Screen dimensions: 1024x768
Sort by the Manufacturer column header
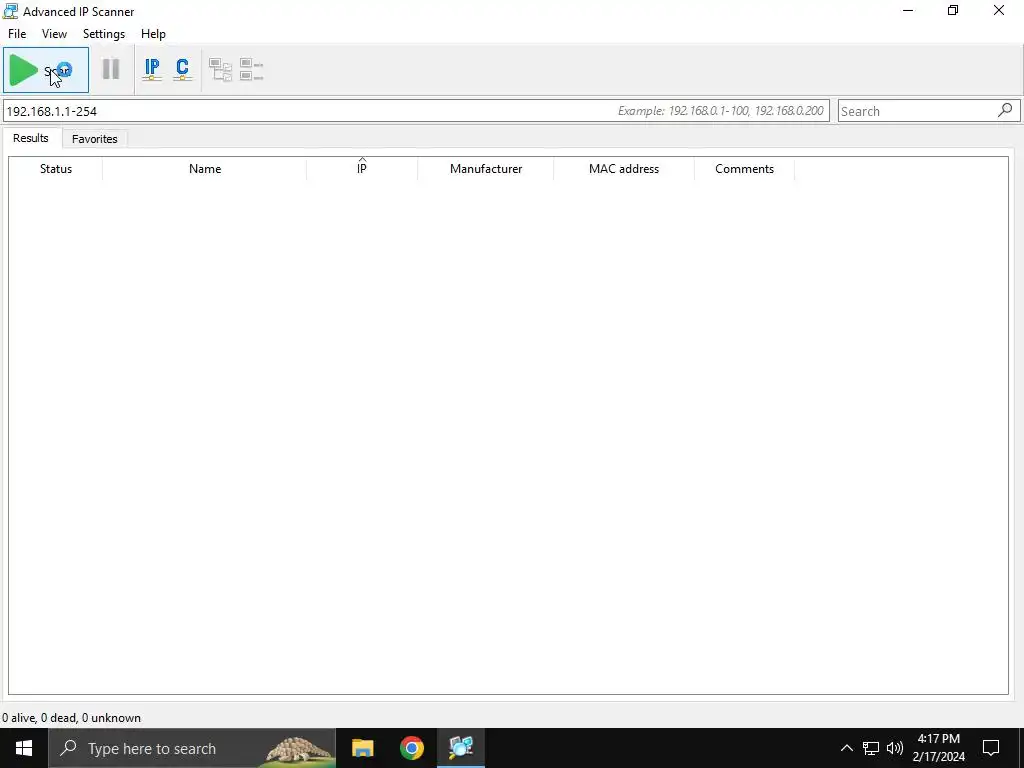[486, 168]
